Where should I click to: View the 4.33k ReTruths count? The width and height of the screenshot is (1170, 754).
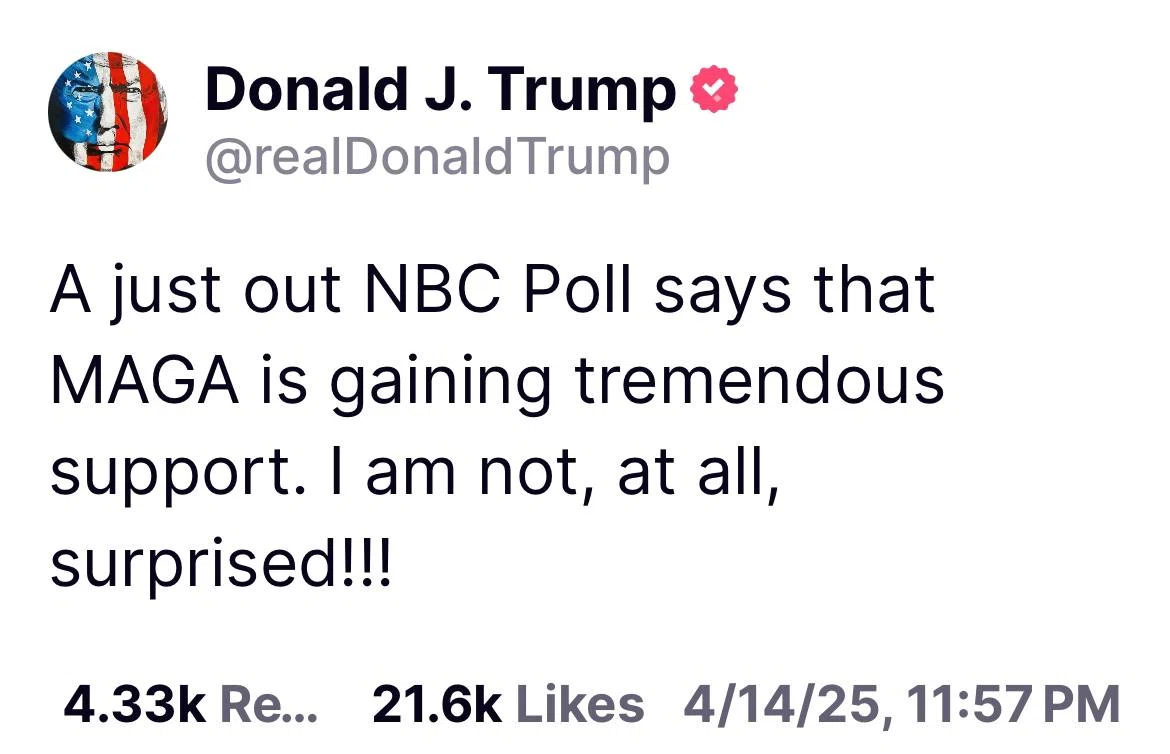pos(134,704)
